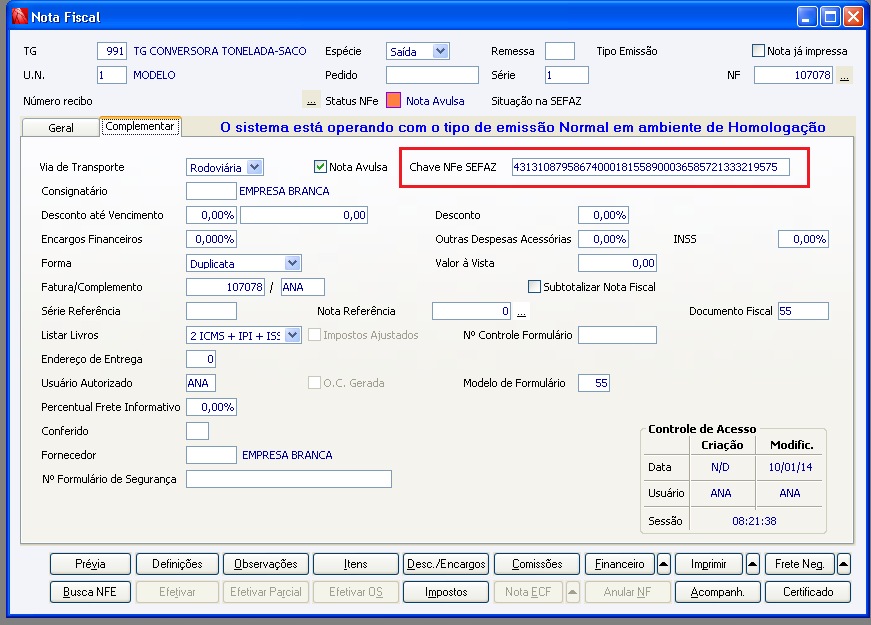Screen dimensions: 871x625
Task: Click the Frete Neg. button
Action: [799, 564]
